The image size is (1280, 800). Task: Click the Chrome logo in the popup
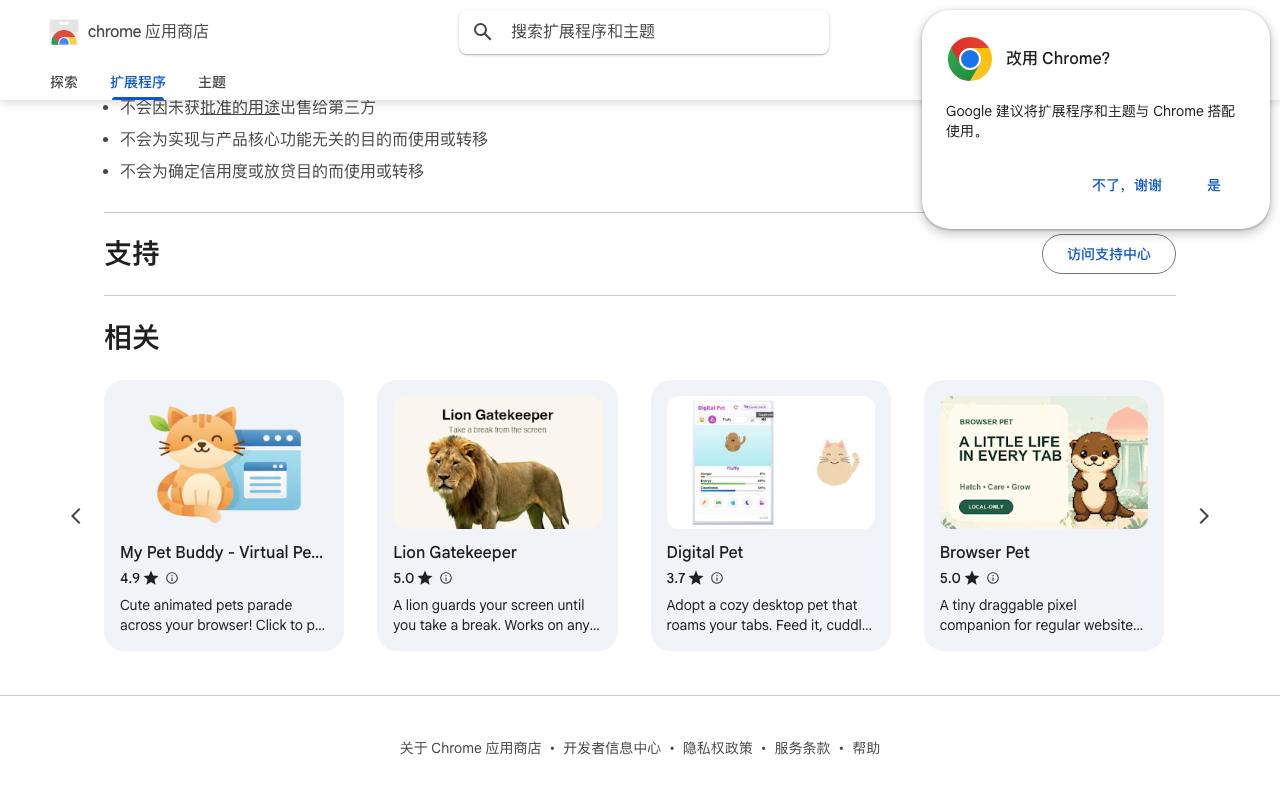(969, 59)
